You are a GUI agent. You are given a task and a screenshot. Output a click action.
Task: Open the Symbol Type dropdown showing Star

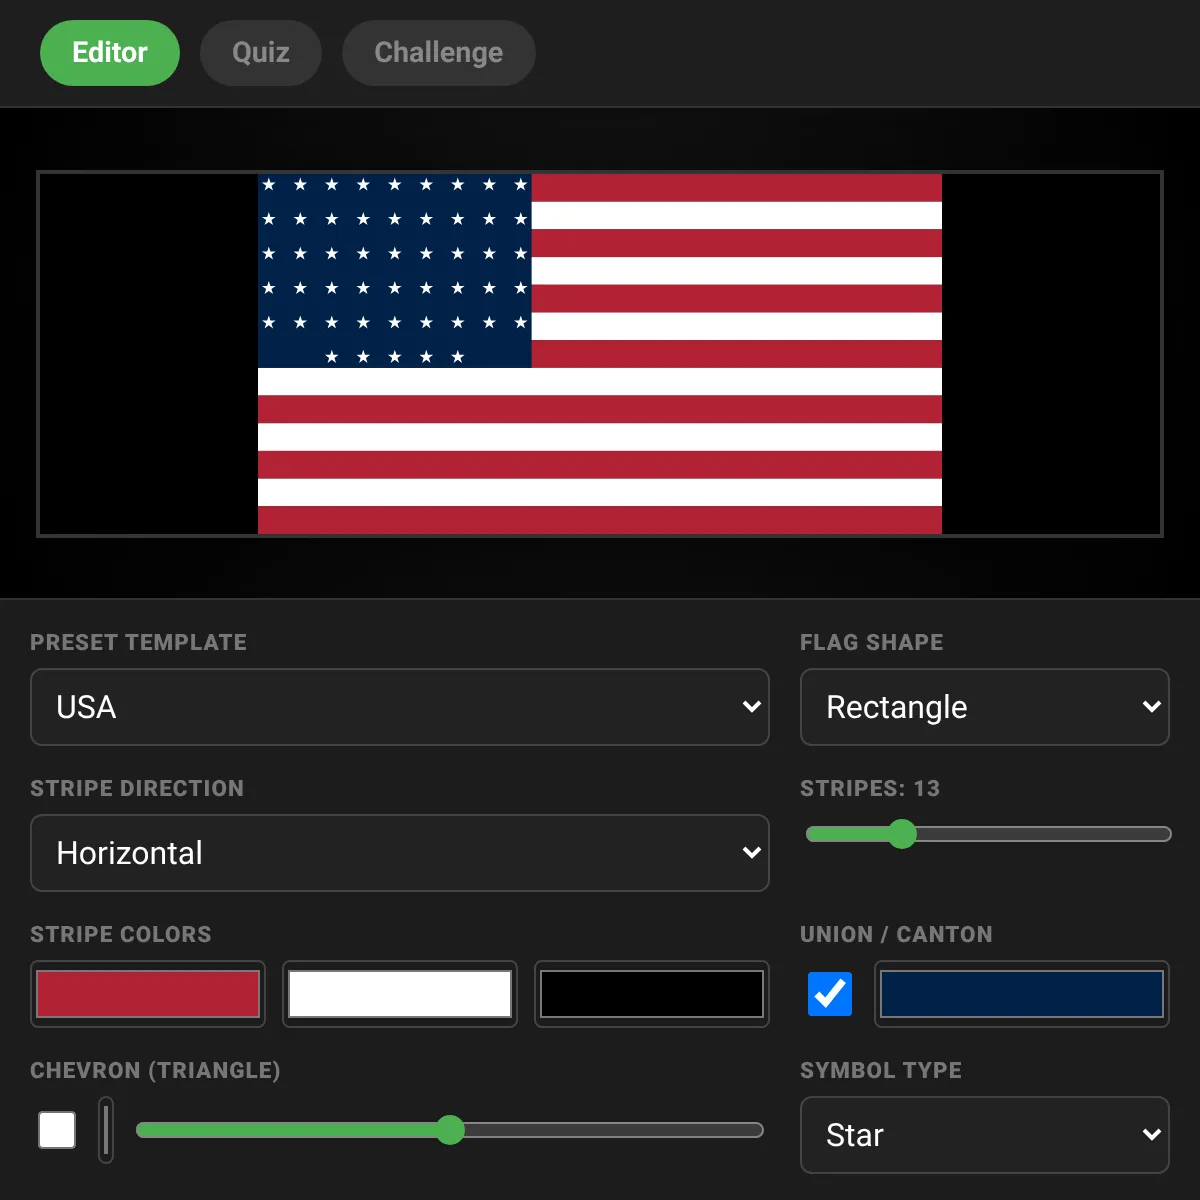(985, 1135)
